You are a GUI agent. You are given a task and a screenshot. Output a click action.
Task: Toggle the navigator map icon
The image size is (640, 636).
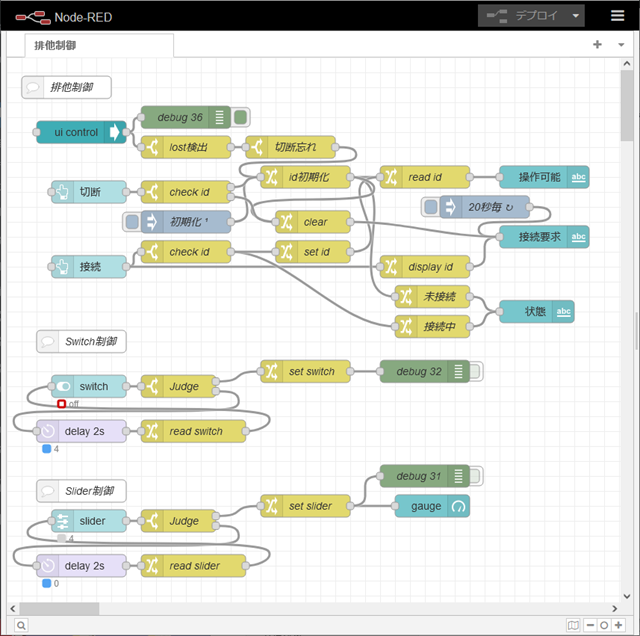coord(573,625)
